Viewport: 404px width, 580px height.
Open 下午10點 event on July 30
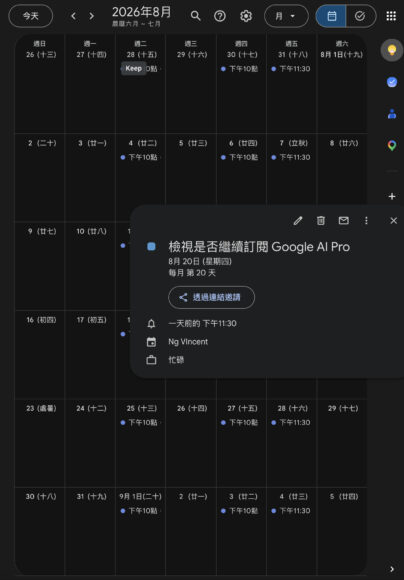[240, 69]
